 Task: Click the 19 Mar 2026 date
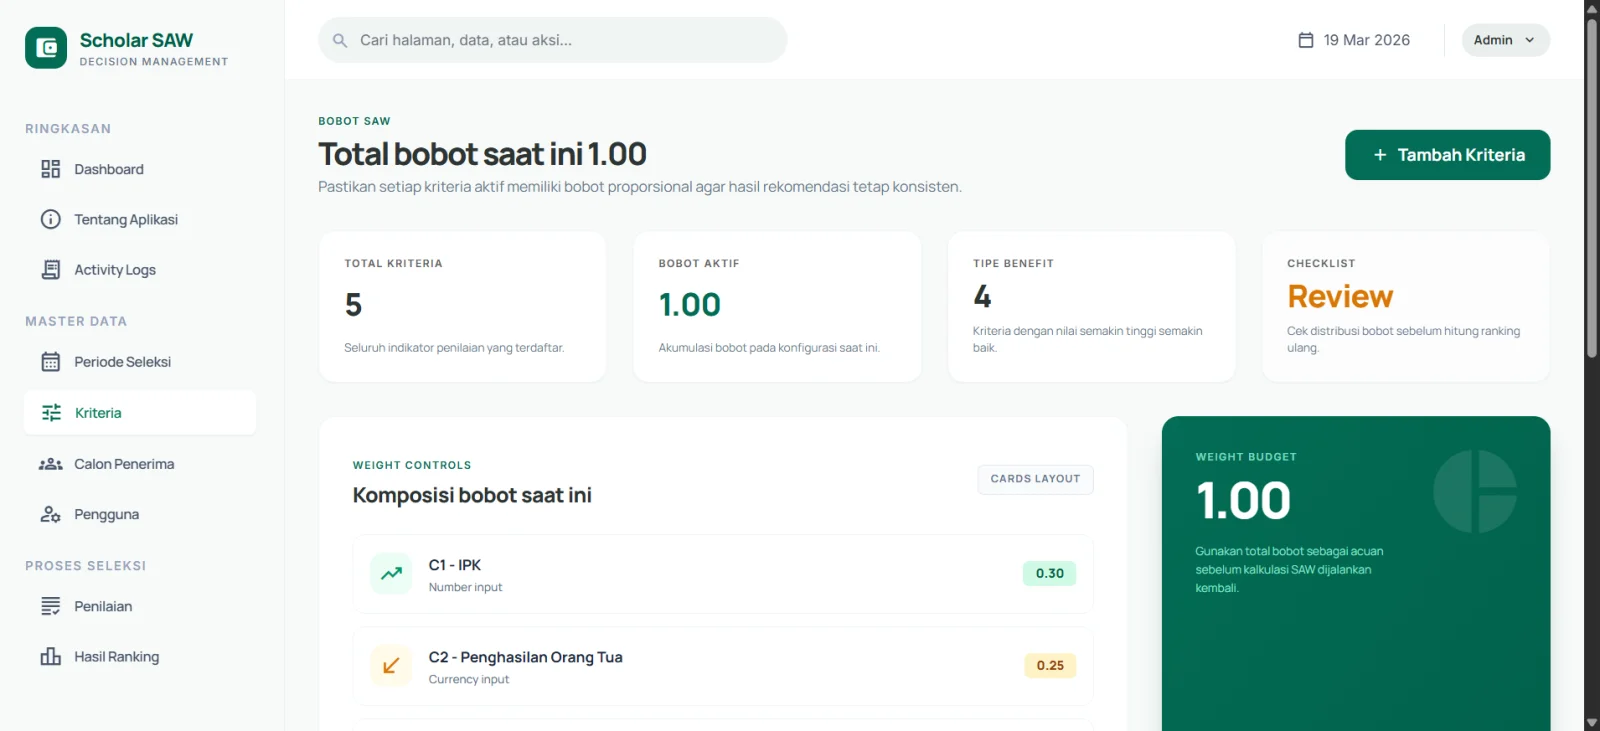click(1355, 40)
